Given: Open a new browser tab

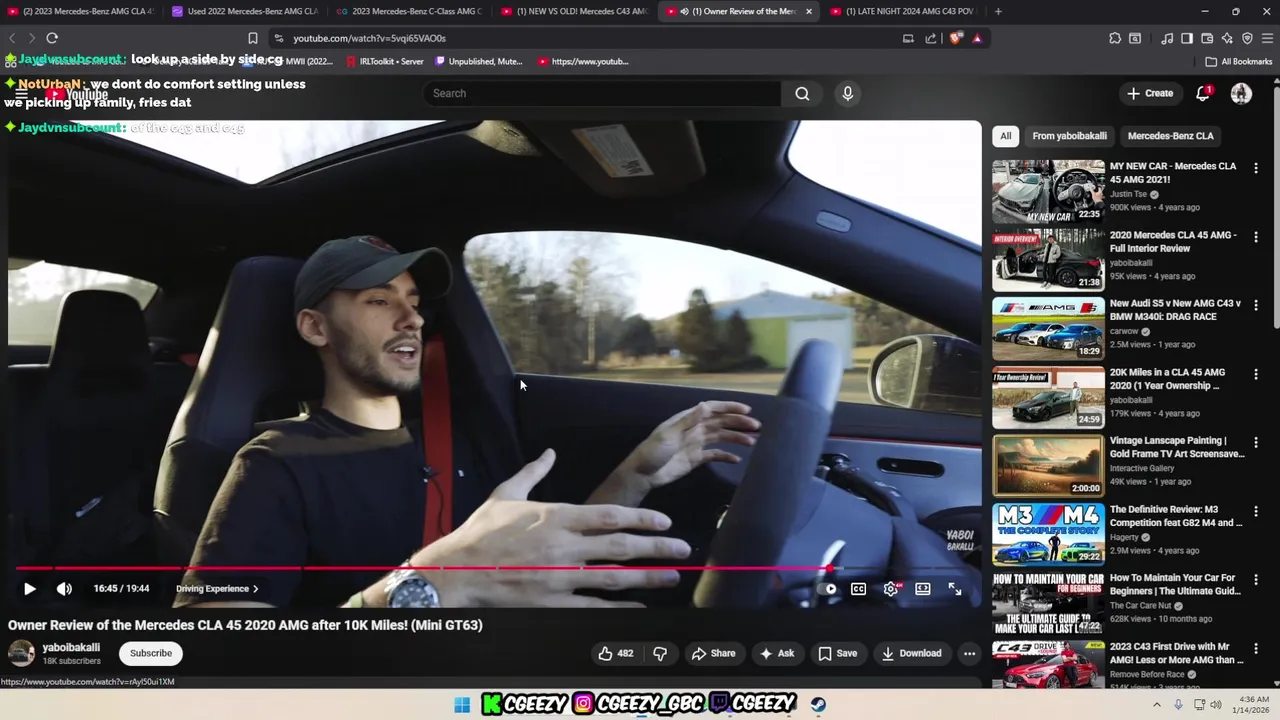Looking at the screenshot, I should click(998, 11).
